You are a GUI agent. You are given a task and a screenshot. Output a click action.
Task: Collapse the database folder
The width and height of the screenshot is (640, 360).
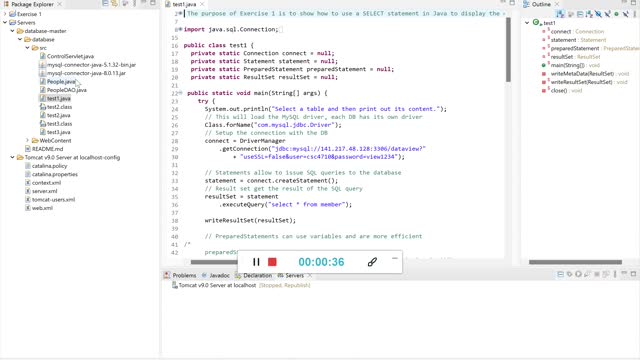pyautogui.click(x=20, y=40)
